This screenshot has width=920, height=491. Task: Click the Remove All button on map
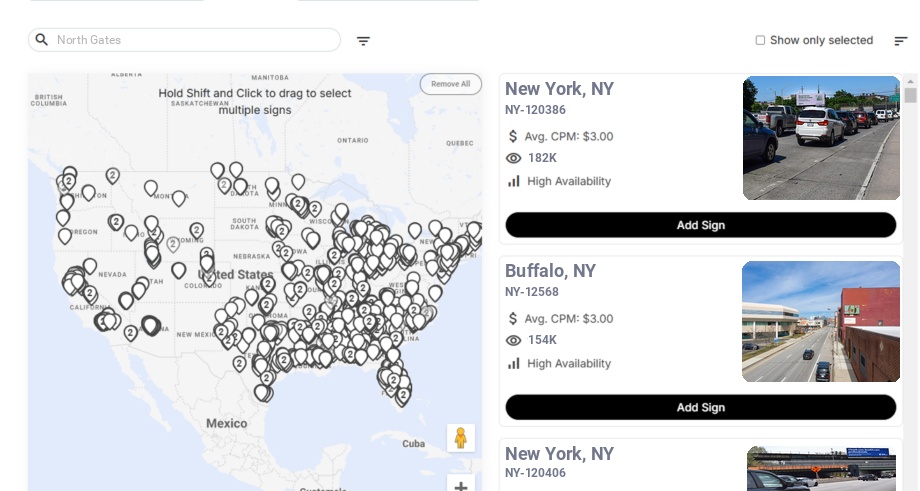451,84
